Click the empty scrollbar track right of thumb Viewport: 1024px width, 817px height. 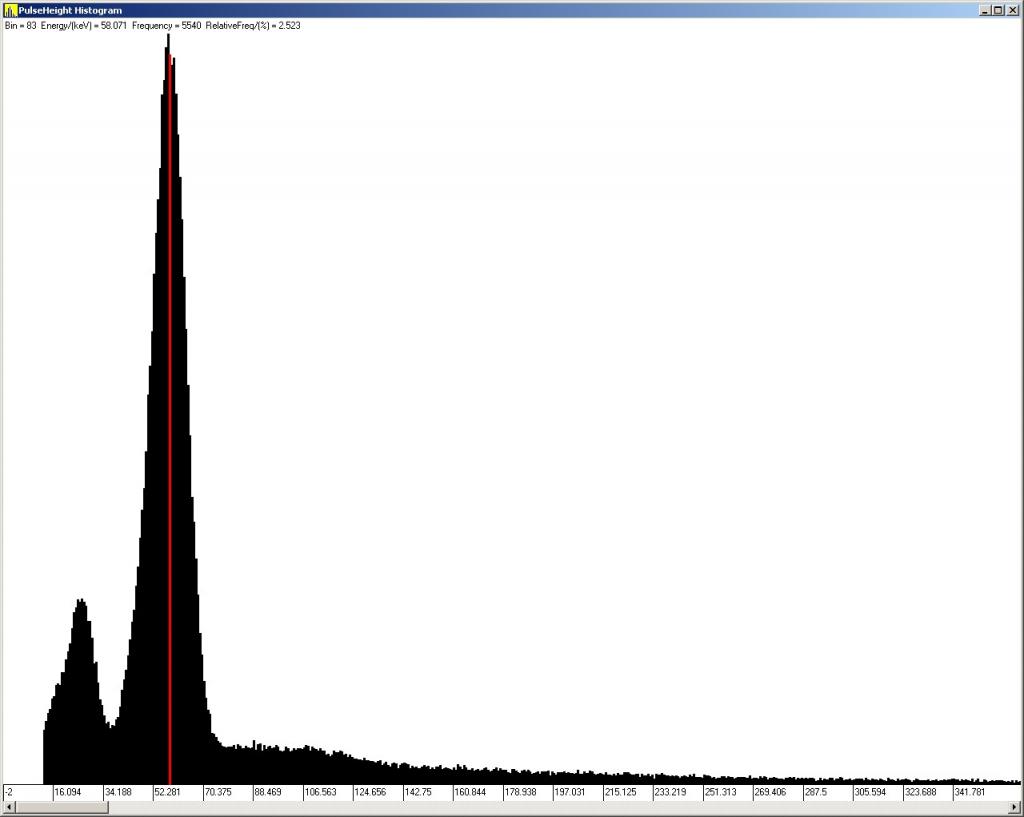[x=560, y=807]
